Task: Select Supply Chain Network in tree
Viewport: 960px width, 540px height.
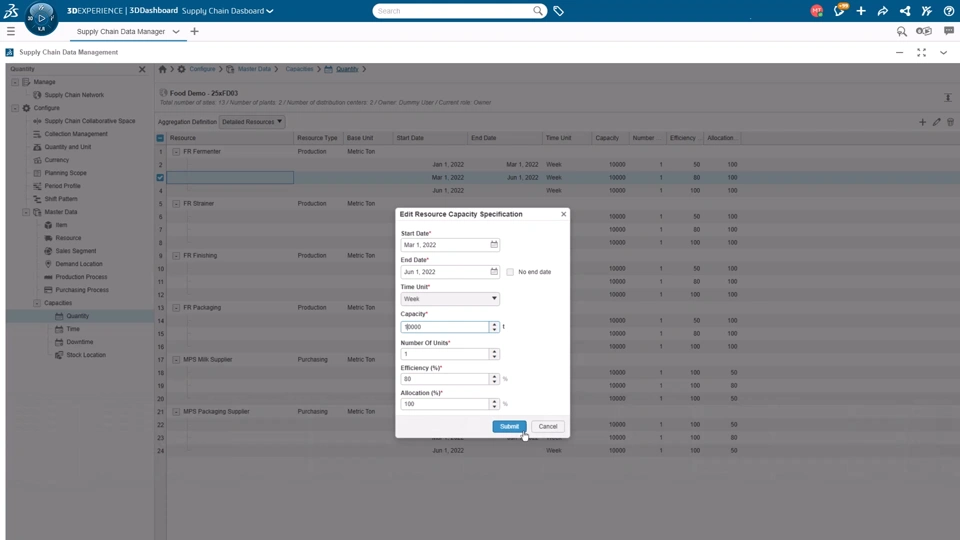Action: [x=74, y=95]
